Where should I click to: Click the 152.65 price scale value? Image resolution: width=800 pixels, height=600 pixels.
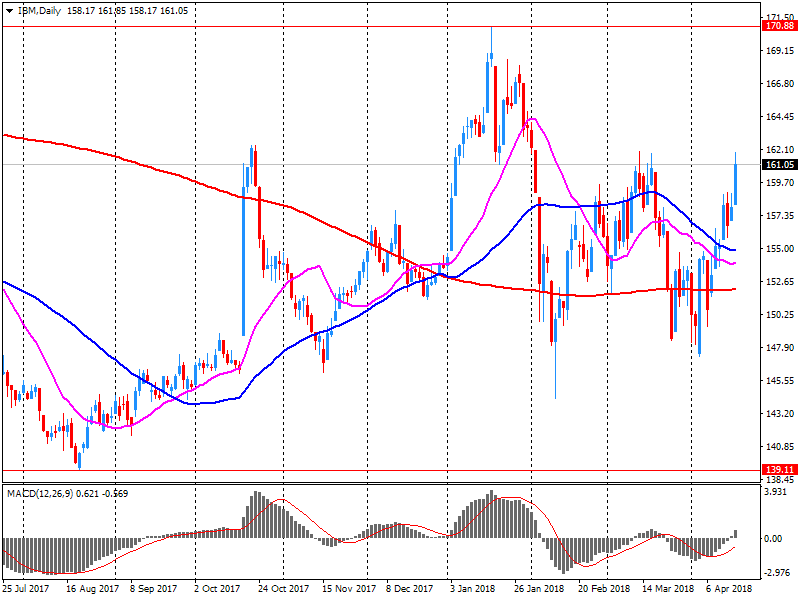pyautogui.click(x=780, y=282)
